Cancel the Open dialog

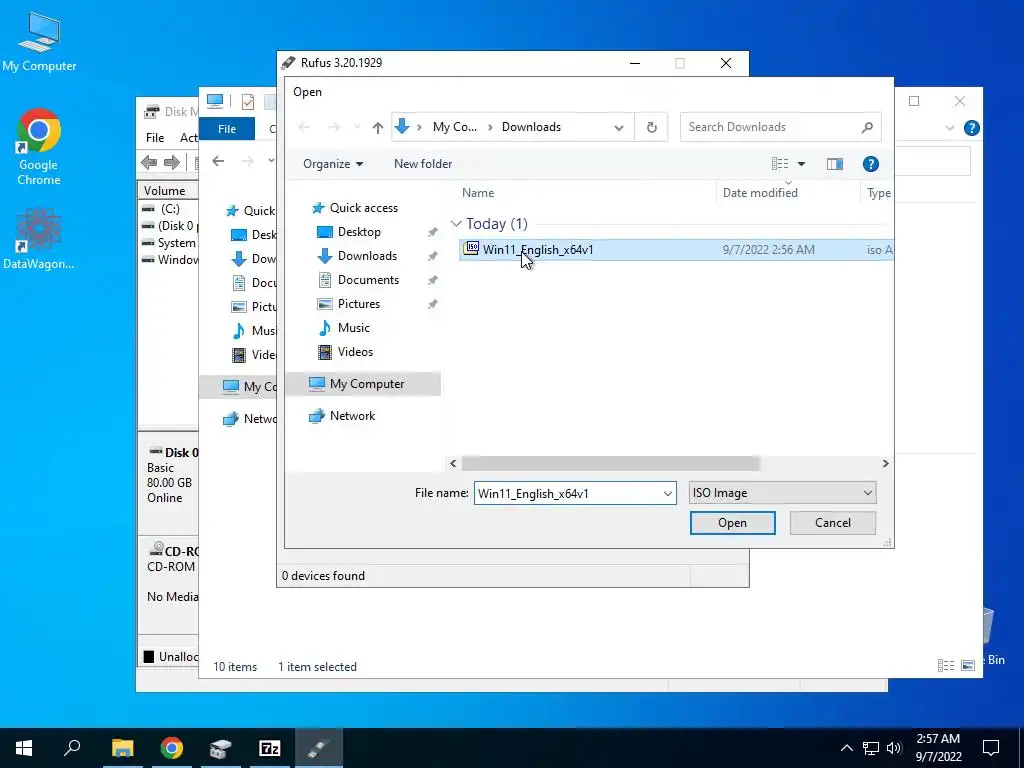coord(833,523)
